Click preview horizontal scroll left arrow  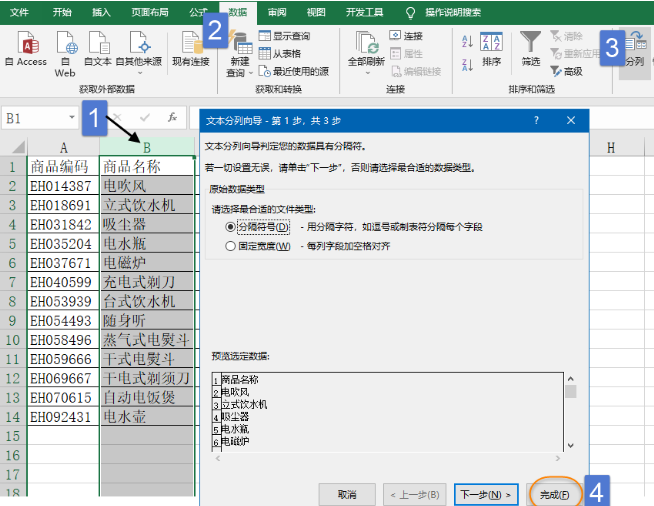point(217,458)
